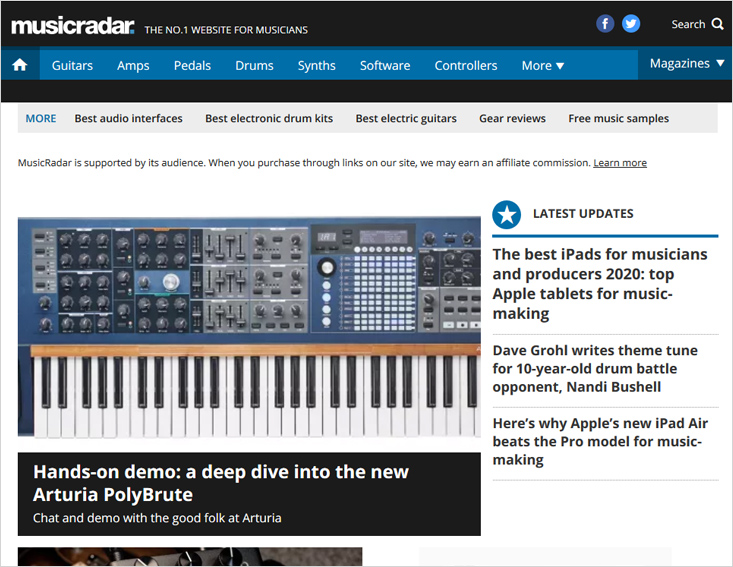Click the MORE trending label

[41, 118]
